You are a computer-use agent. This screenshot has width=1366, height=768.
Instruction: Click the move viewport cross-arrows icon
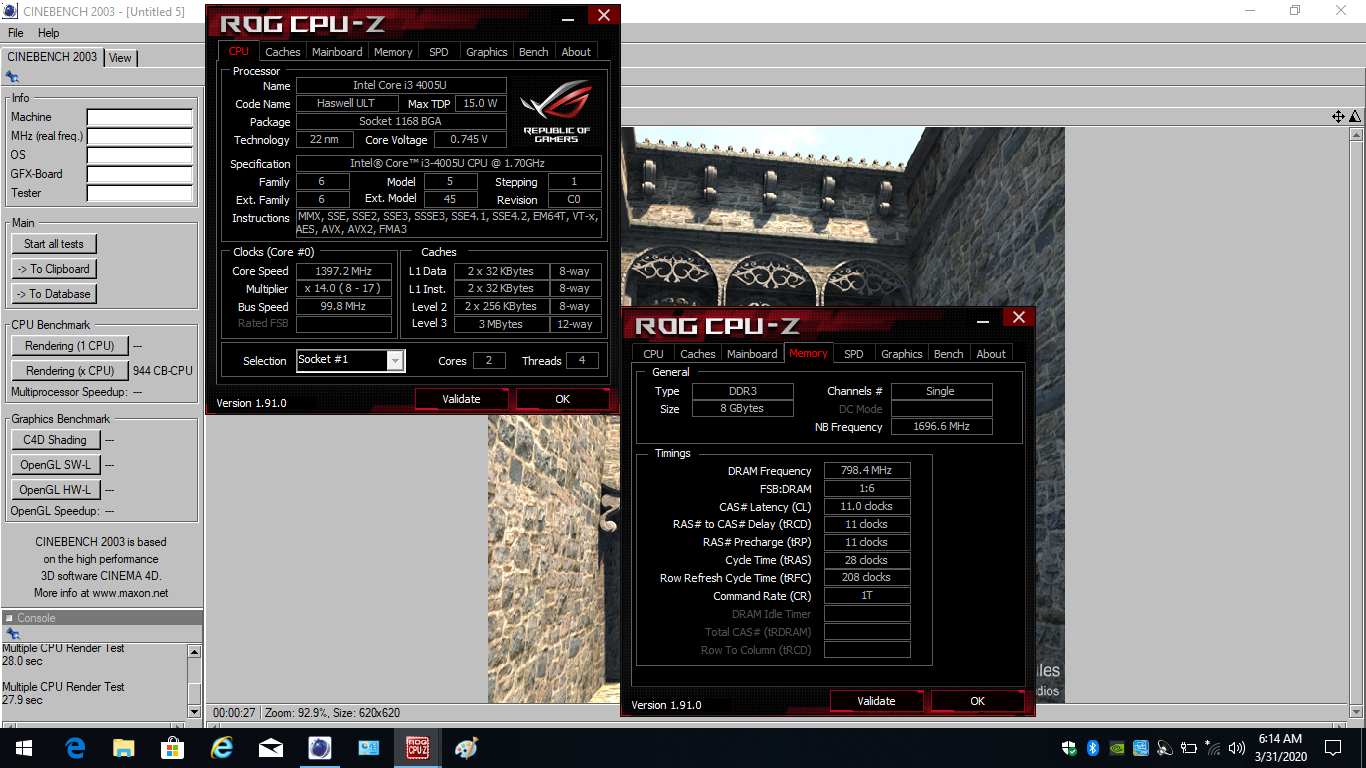coord(1338,117)
